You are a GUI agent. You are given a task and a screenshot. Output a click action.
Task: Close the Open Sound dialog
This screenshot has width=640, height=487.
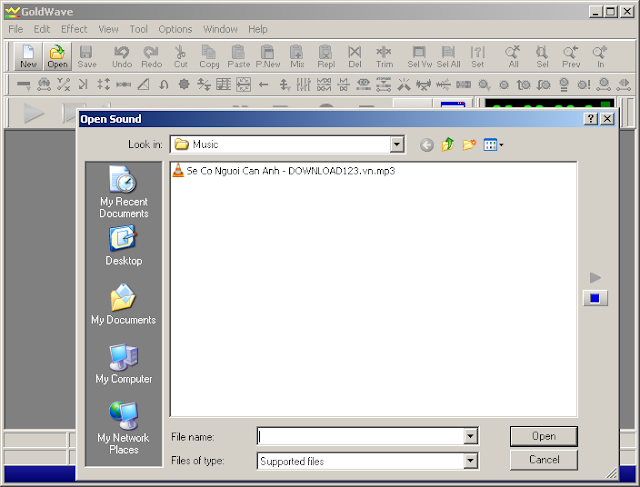point(608,119)
